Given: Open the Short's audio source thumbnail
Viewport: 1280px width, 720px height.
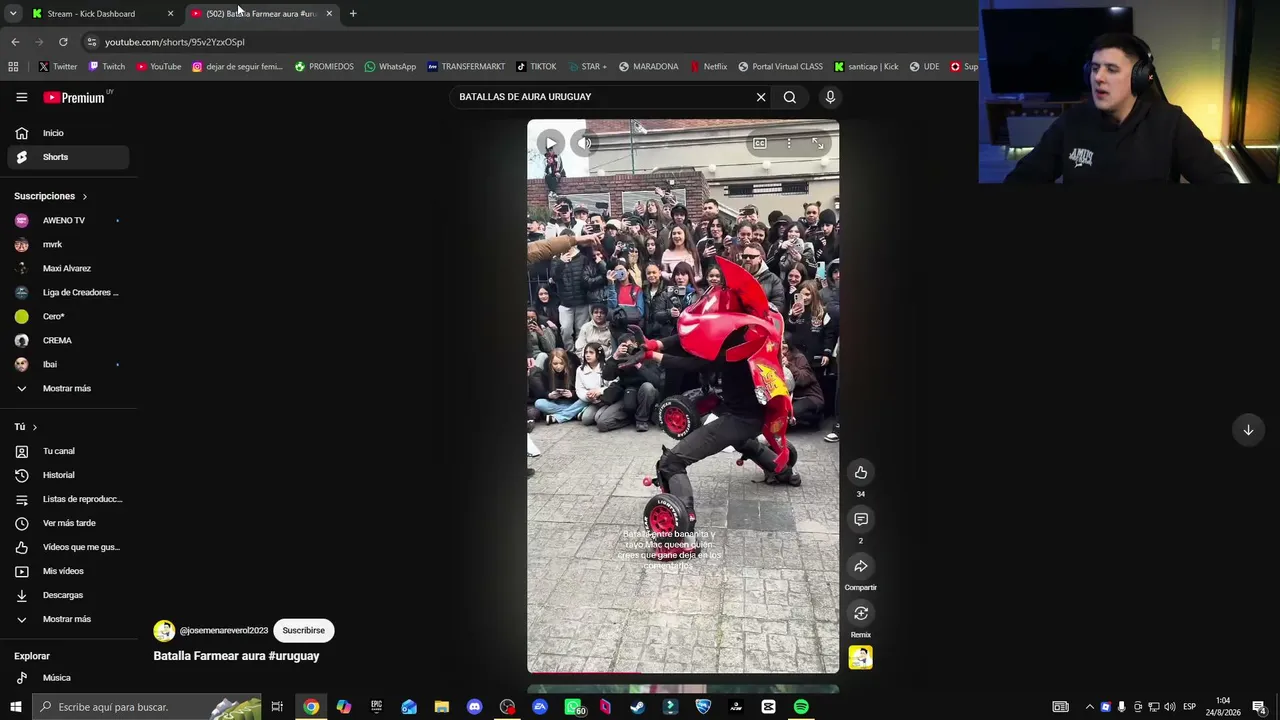Looking at the screenshot, I should [x=861, y=657].
